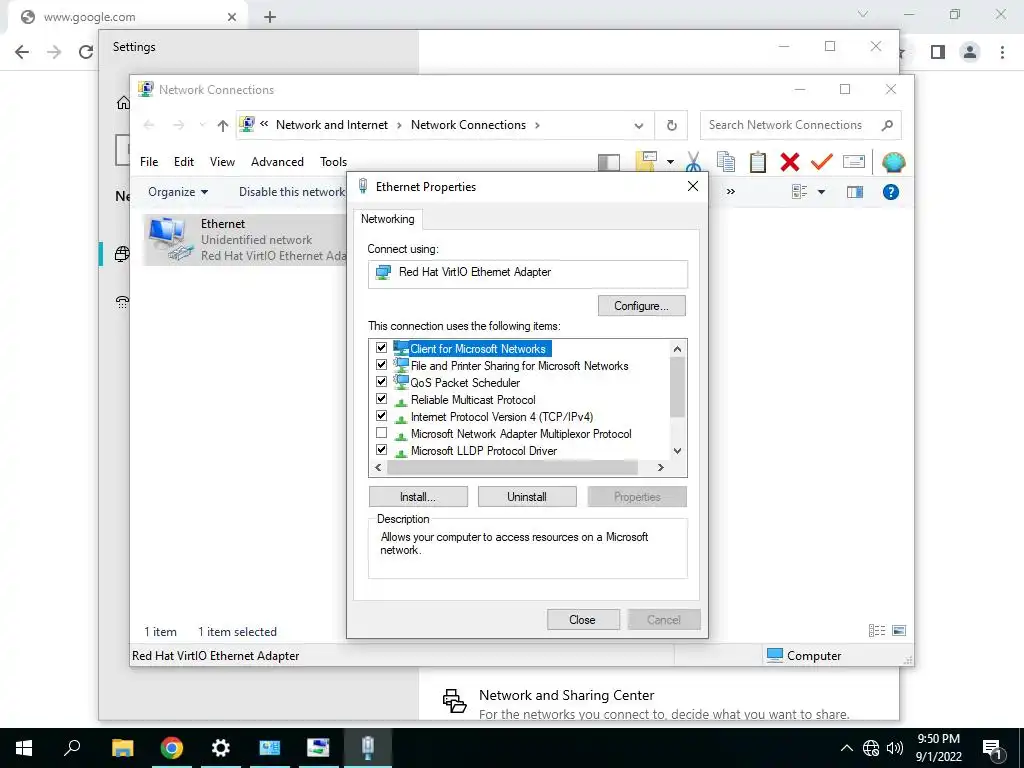
Task: Click the folder options icon in toolbar
Action: (646, 161)
